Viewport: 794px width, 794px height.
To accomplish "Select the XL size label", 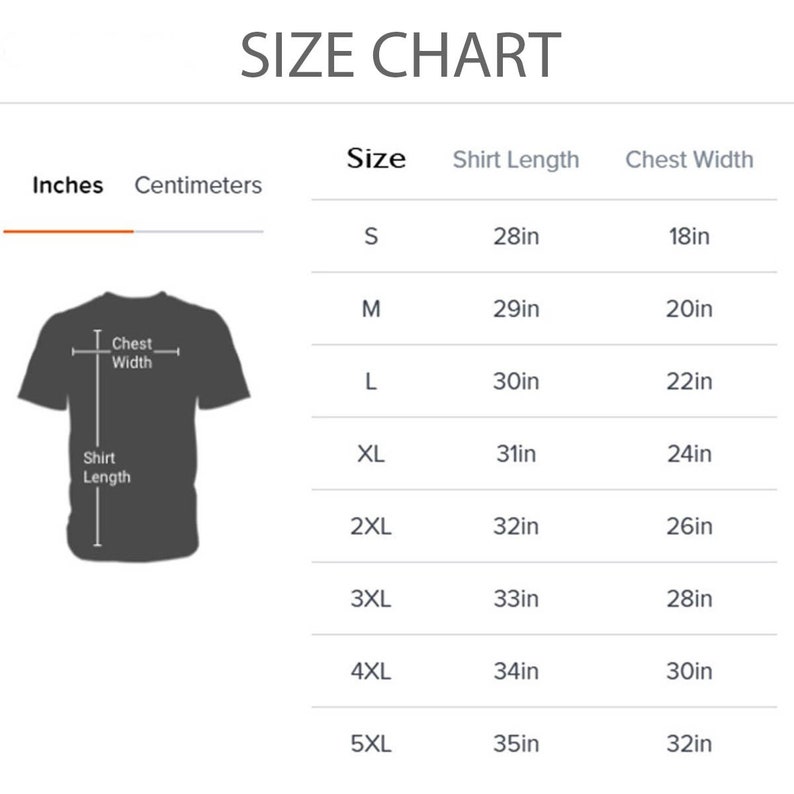I will click(371, 454).
